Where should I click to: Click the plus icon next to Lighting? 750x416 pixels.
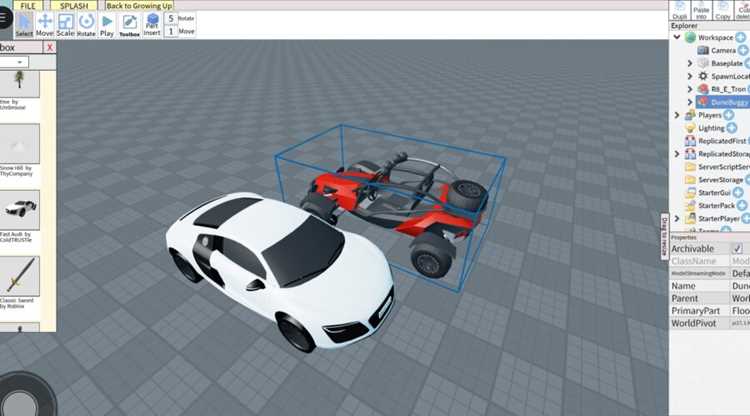[732, 128]
